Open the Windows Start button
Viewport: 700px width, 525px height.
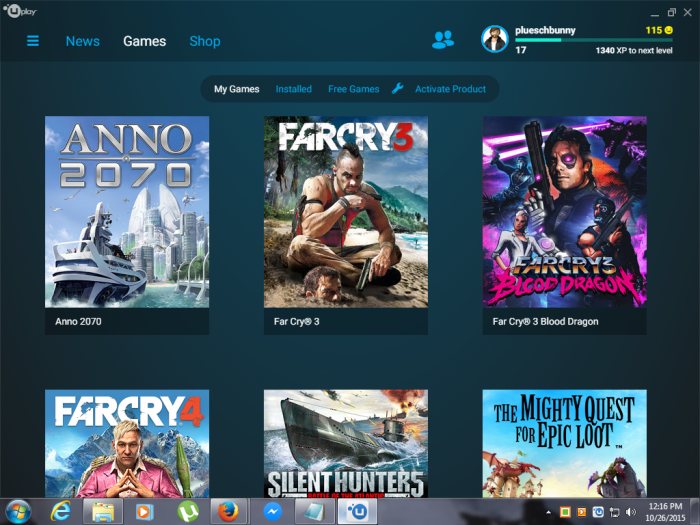coord(18,512)
